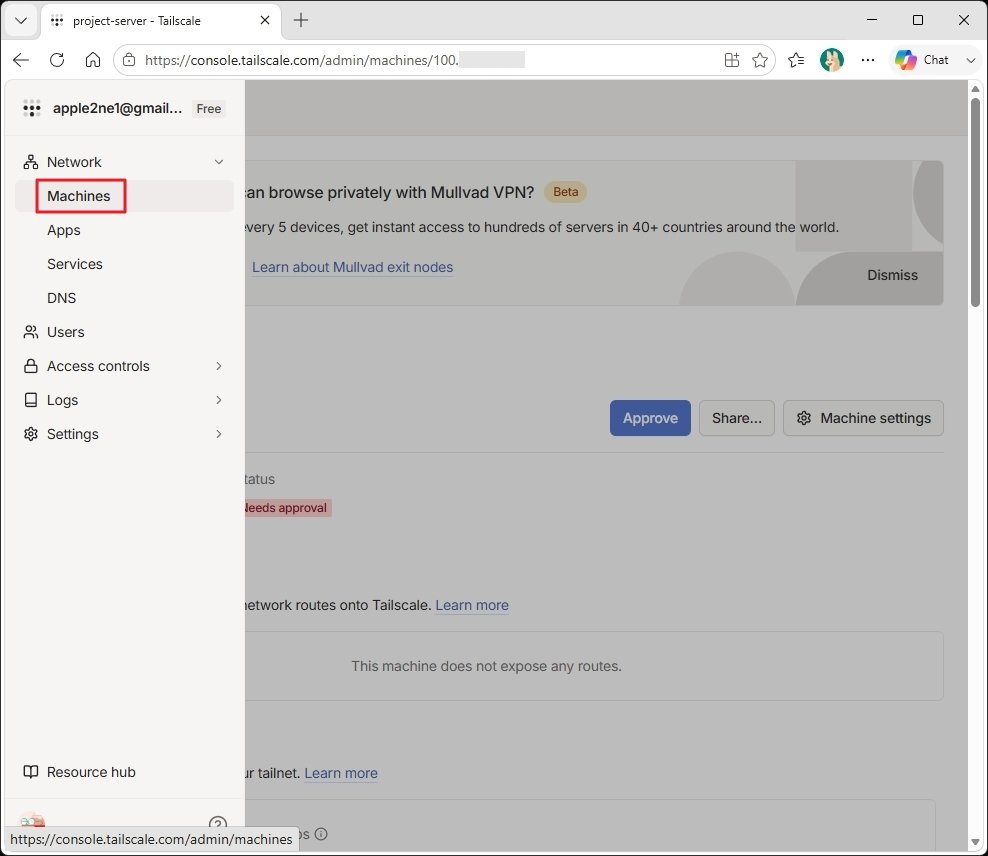View site information lock icon
988x856 pixels.
[129, 60]
